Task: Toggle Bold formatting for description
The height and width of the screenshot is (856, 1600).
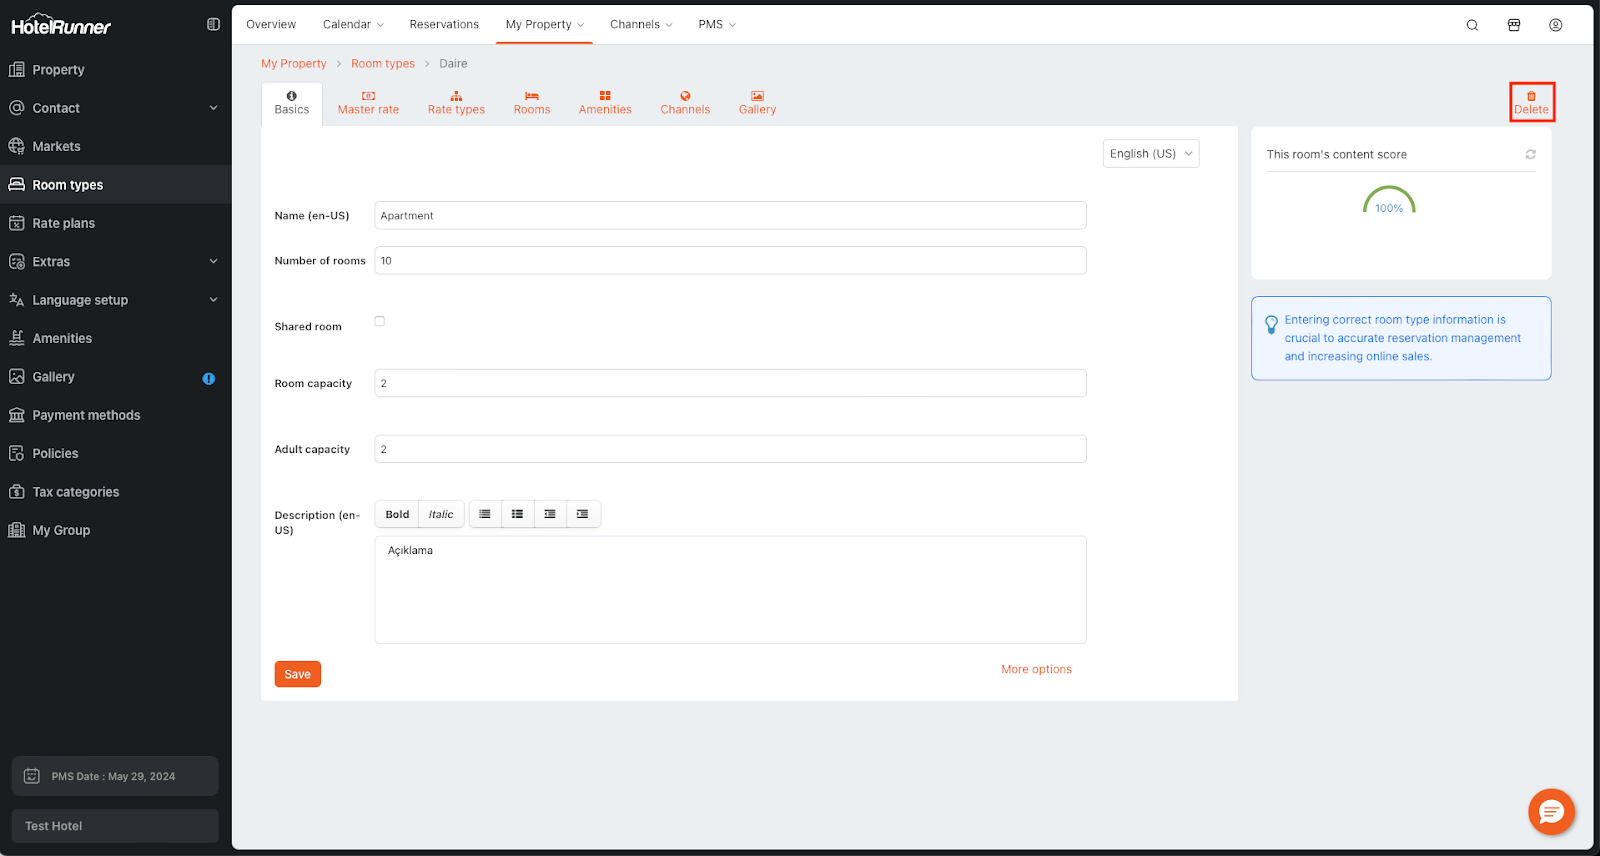Action: (397, 514)
